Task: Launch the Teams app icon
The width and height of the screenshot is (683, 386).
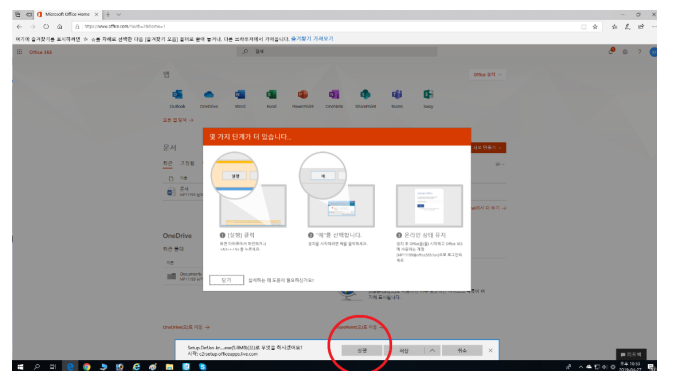Action: [x=397, y=95]
